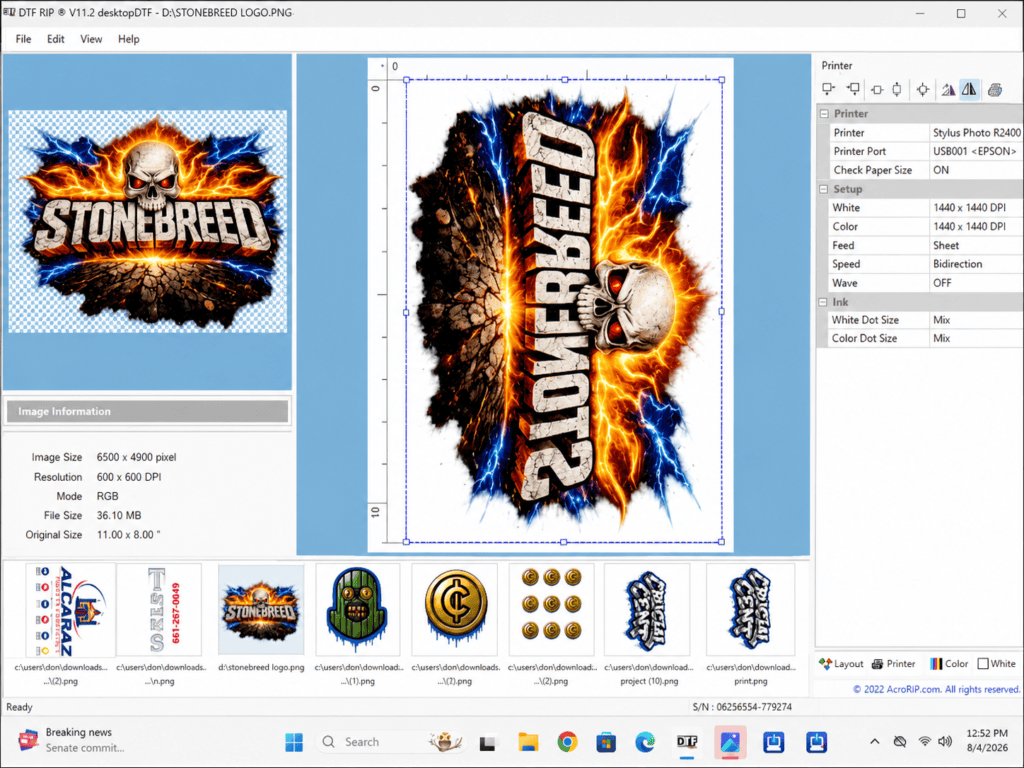Open the AcroRIP.com copyright link
This screenshot has width=1024, height=768.
(x=936, y=690)
